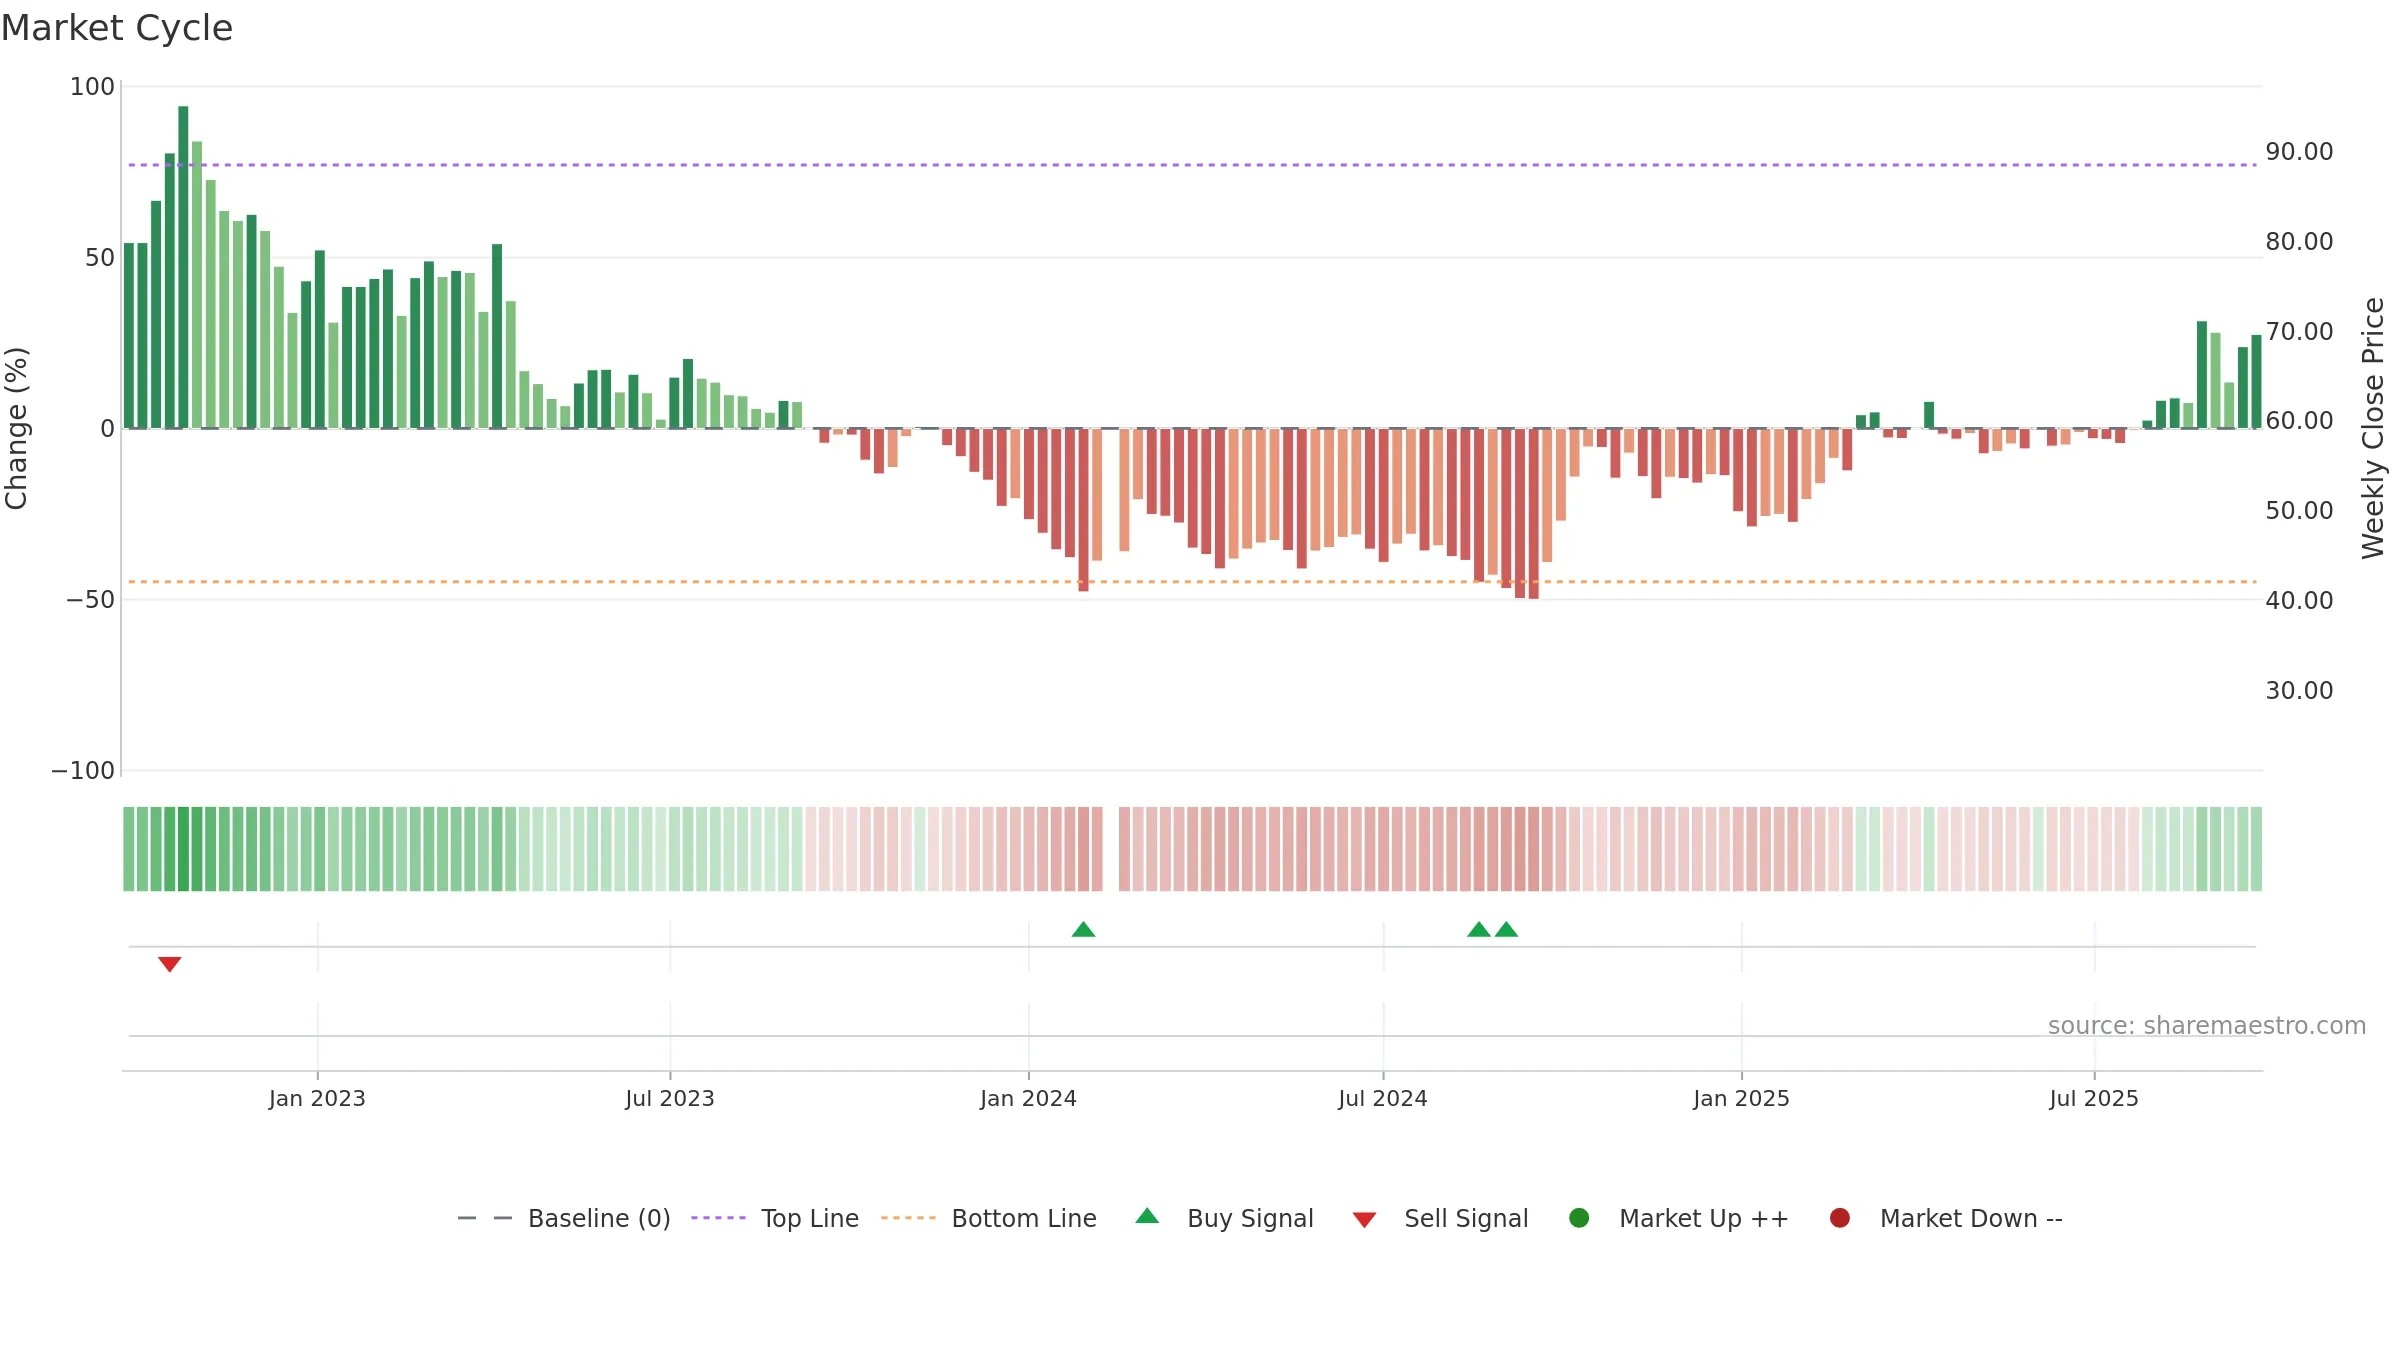2400x1350 pixels.
Task: Click the 100 left axis tick
Action: (x=92, y=87)
